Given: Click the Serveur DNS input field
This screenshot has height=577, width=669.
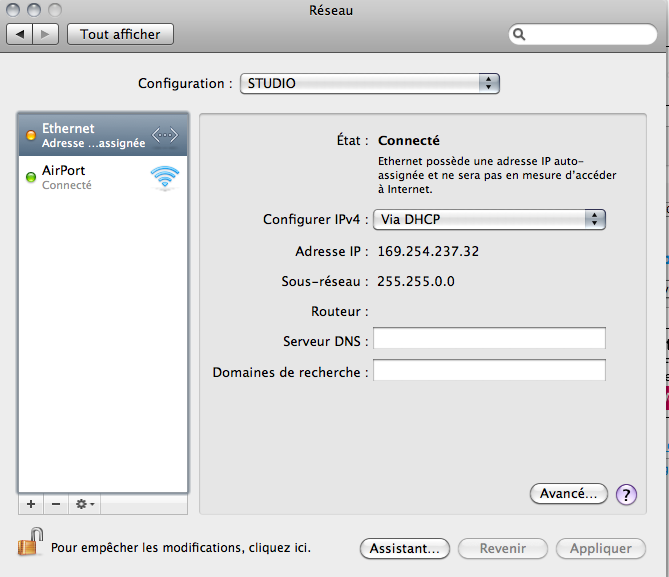Looking at the screenshot, I should pos(489,339).
